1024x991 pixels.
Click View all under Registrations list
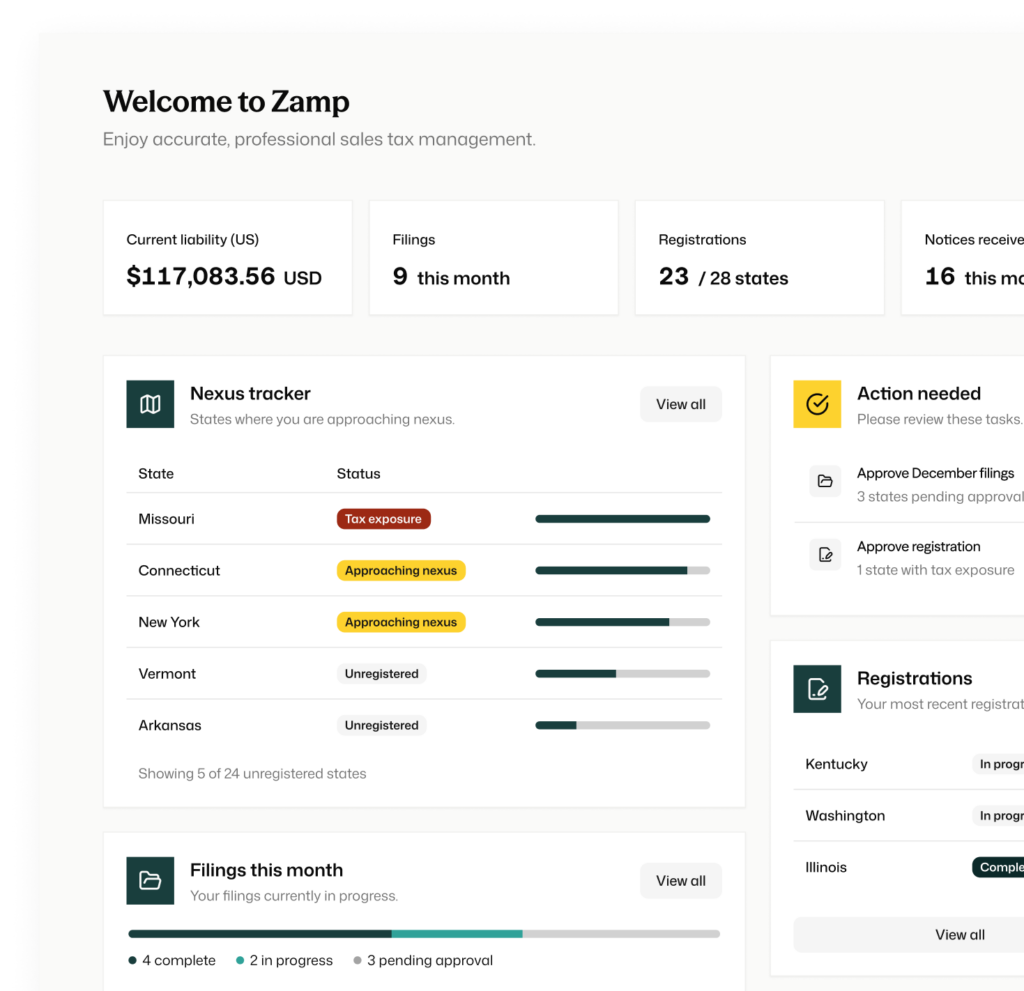click(959, 934)
